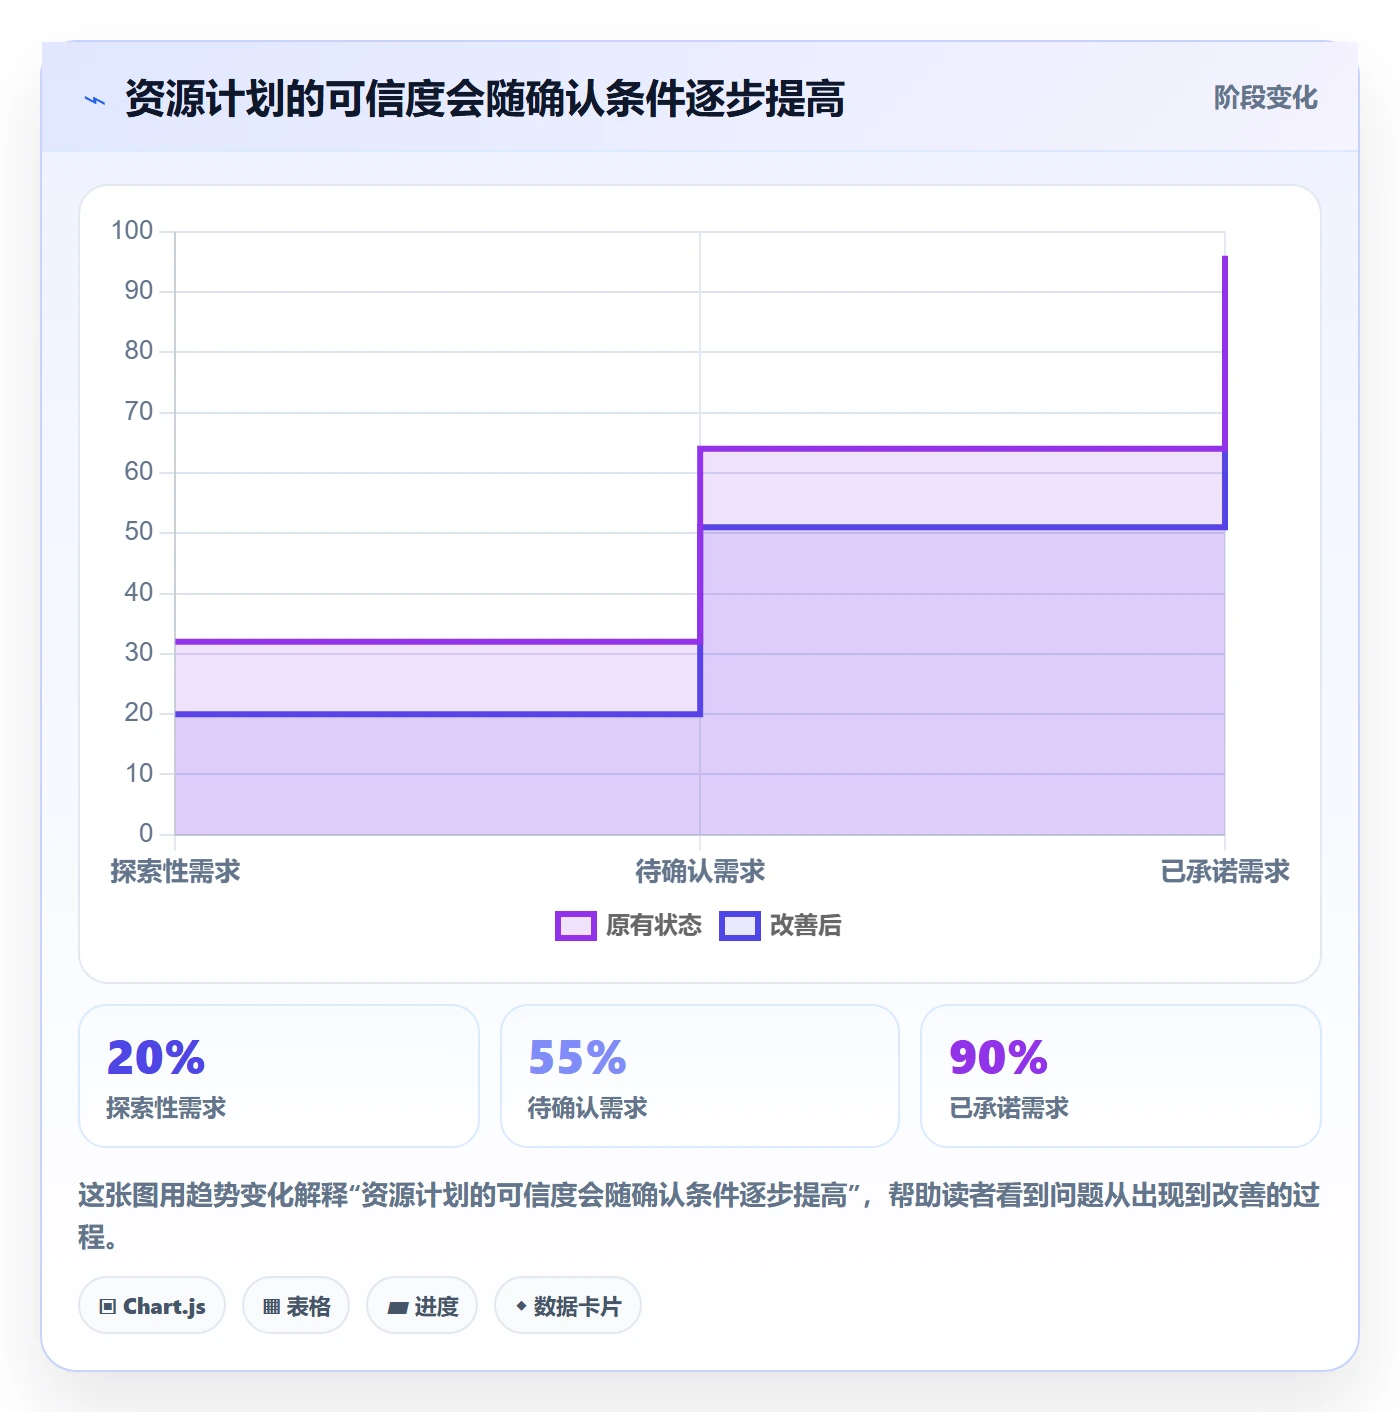Image resolution: width=1400 pixels, height=1412 pixels.
Task: Click the diamond icon in 数据卡片 chip
Action: click(x=521, y=1305)
